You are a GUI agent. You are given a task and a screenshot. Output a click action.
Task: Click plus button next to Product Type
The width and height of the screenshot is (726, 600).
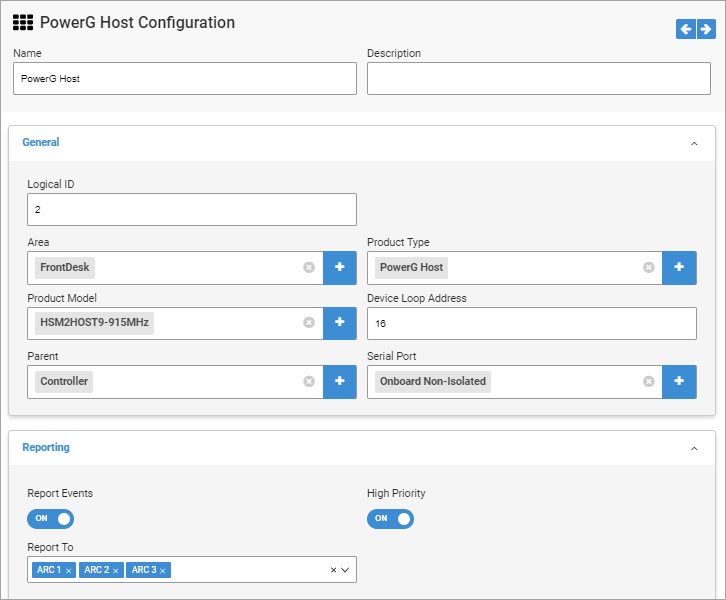680,268
